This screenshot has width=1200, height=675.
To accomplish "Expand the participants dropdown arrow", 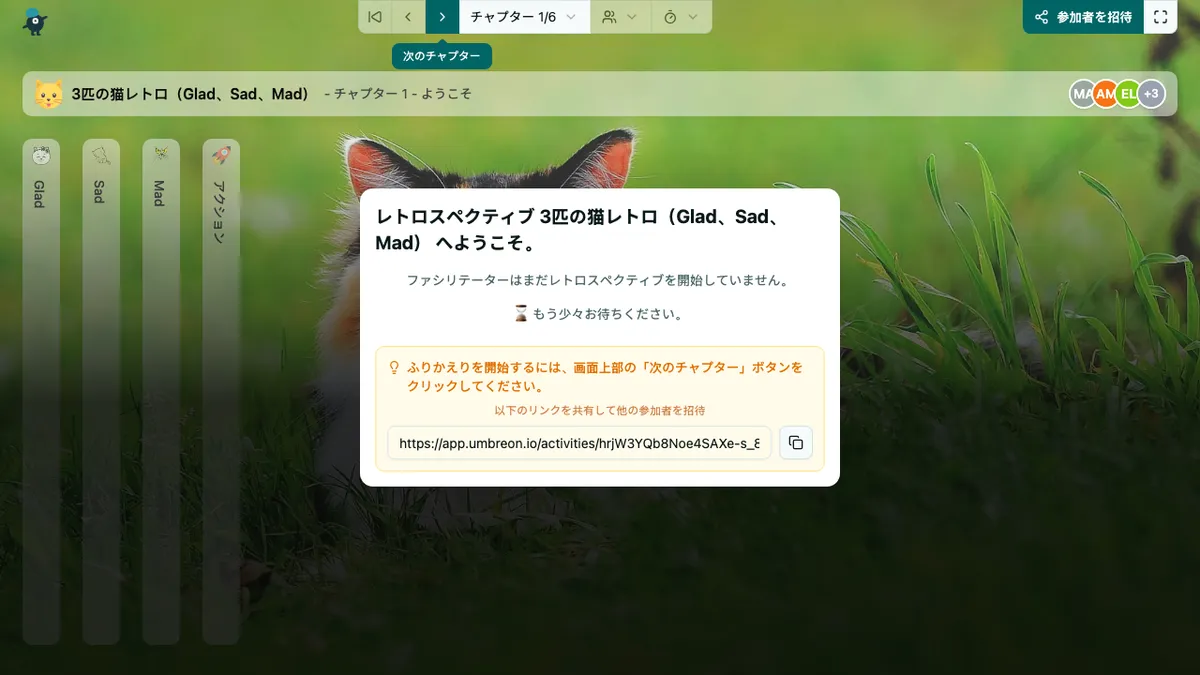I will pyautogui.click(x=634, y=16).
